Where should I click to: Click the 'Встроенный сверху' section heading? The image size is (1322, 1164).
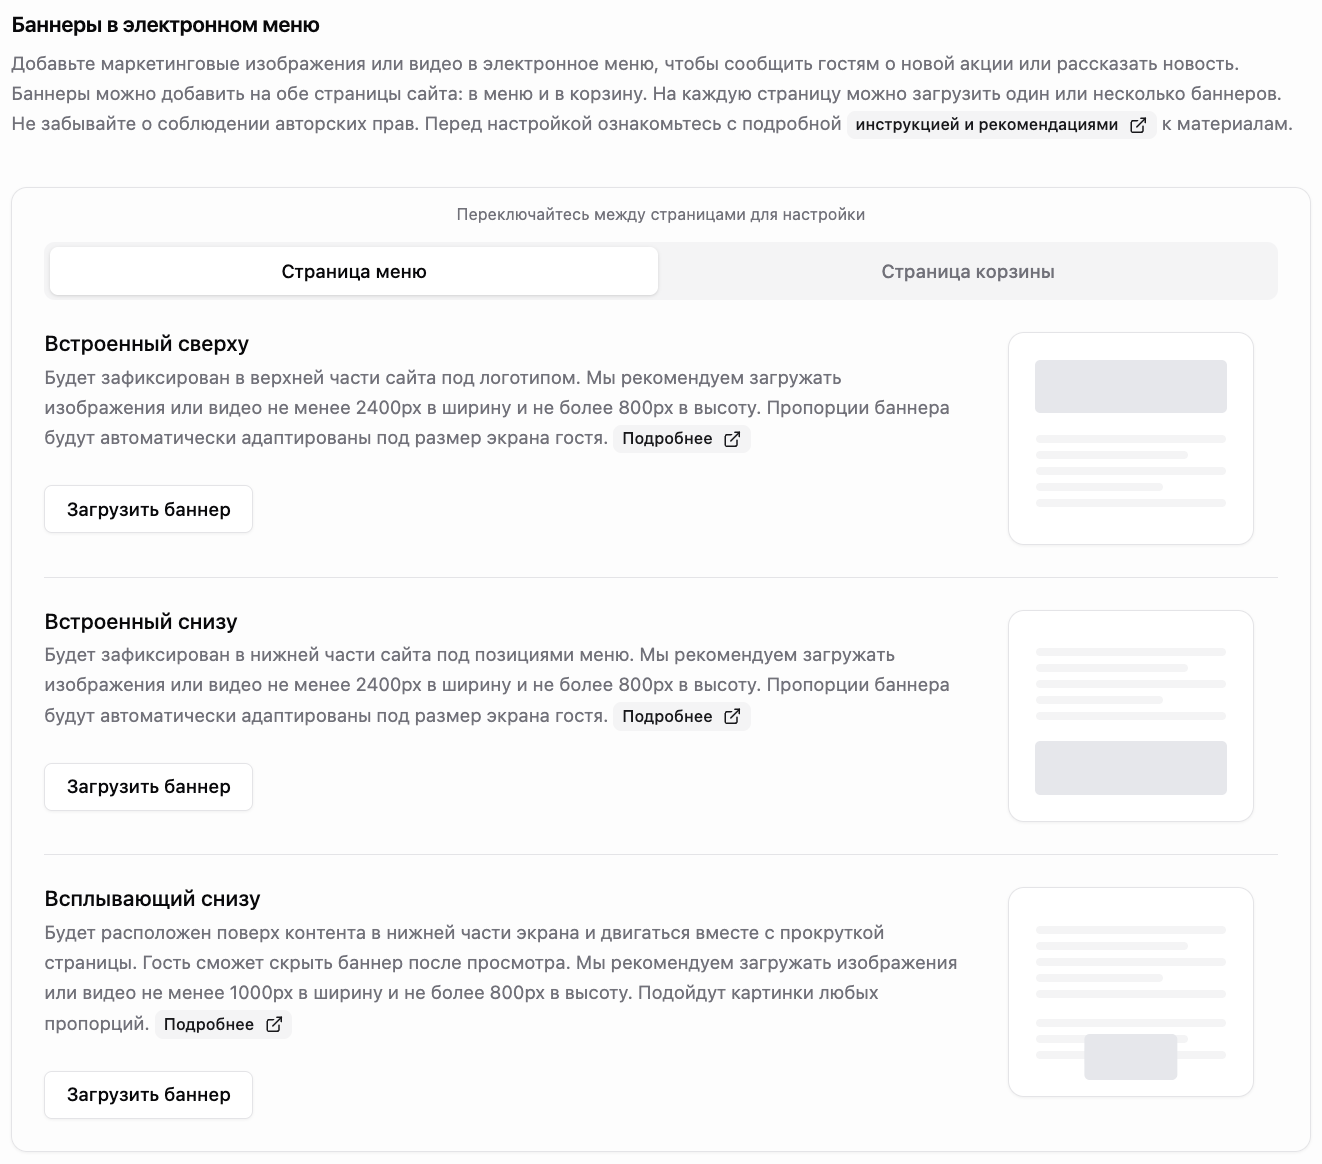pyautogui.click(x=147, y=344)
